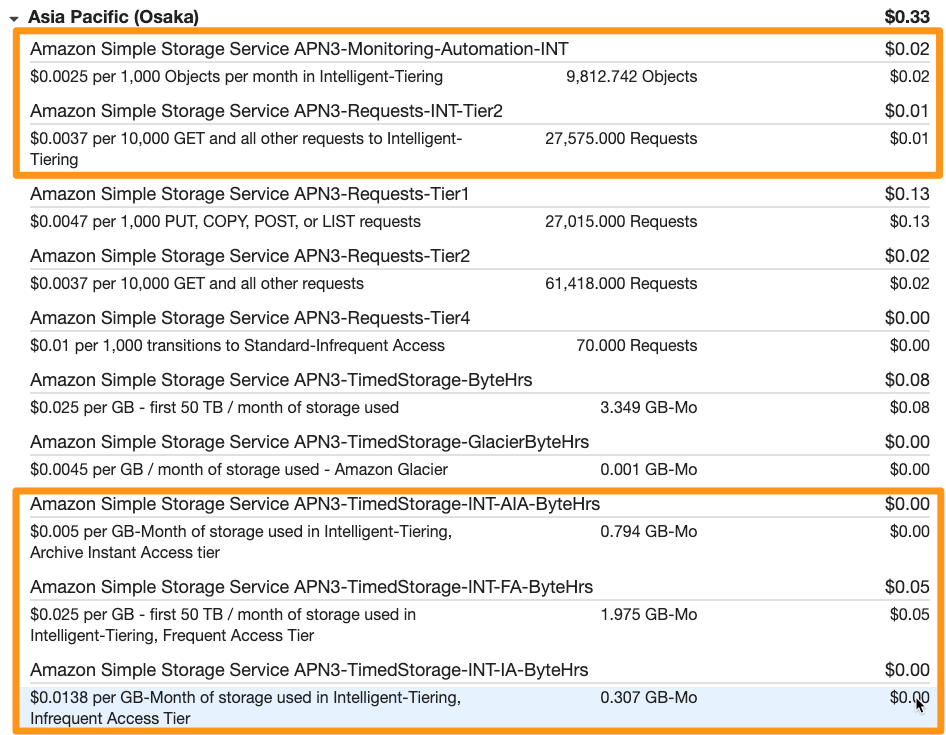This screenshot has height=735, width=946.
Task: Click '$0.0037 per 10,000 GET and all other requests'
Action: tap(197, 284)
